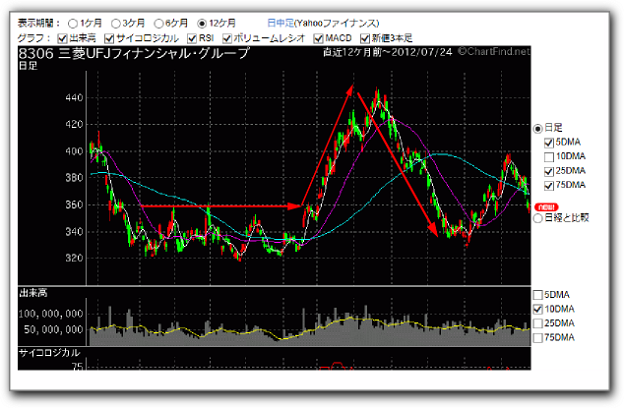Uncheck price chart 5DMA checkbox beside 日足
The image size is (624, 408).
tap(549, 143)
